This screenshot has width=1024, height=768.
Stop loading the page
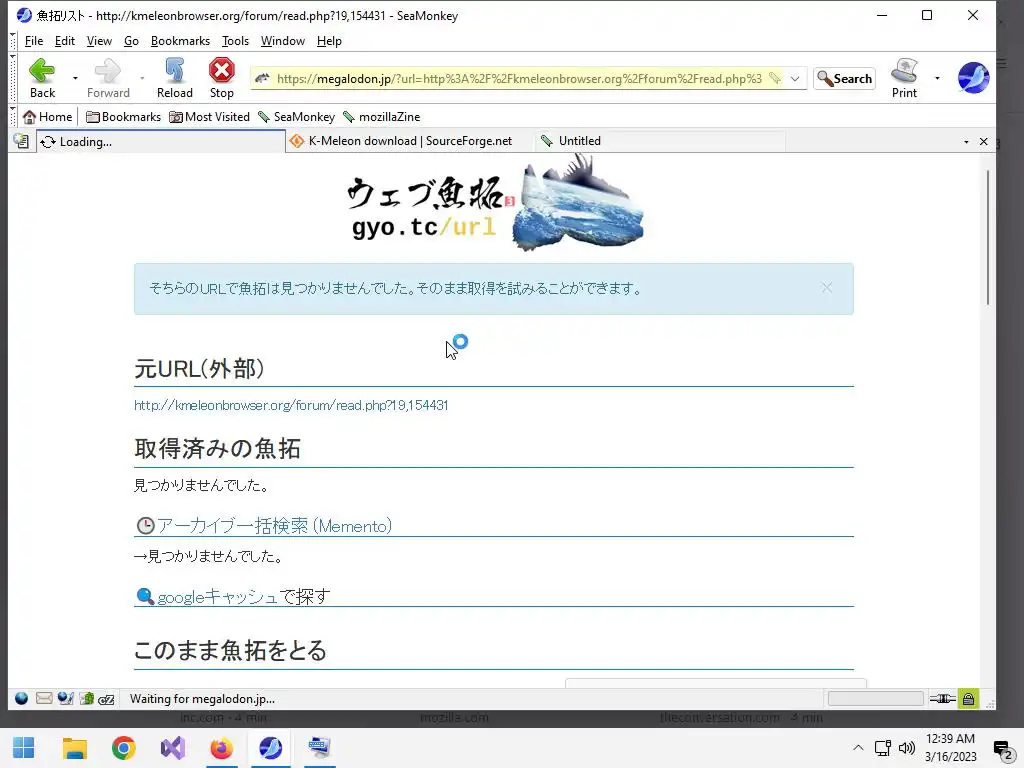pyautogui.click(x=221, y=78)
